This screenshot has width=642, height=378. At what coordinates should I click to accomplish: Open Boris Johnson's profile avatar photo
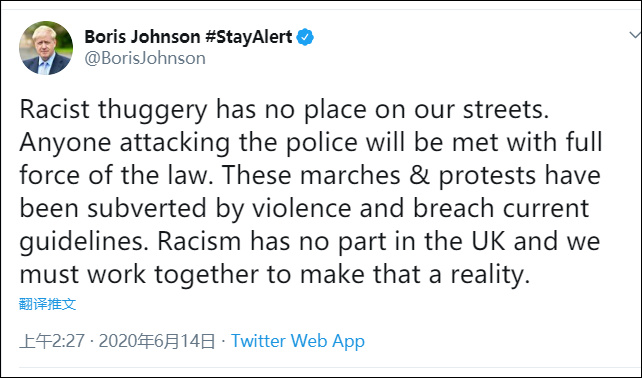46,48
